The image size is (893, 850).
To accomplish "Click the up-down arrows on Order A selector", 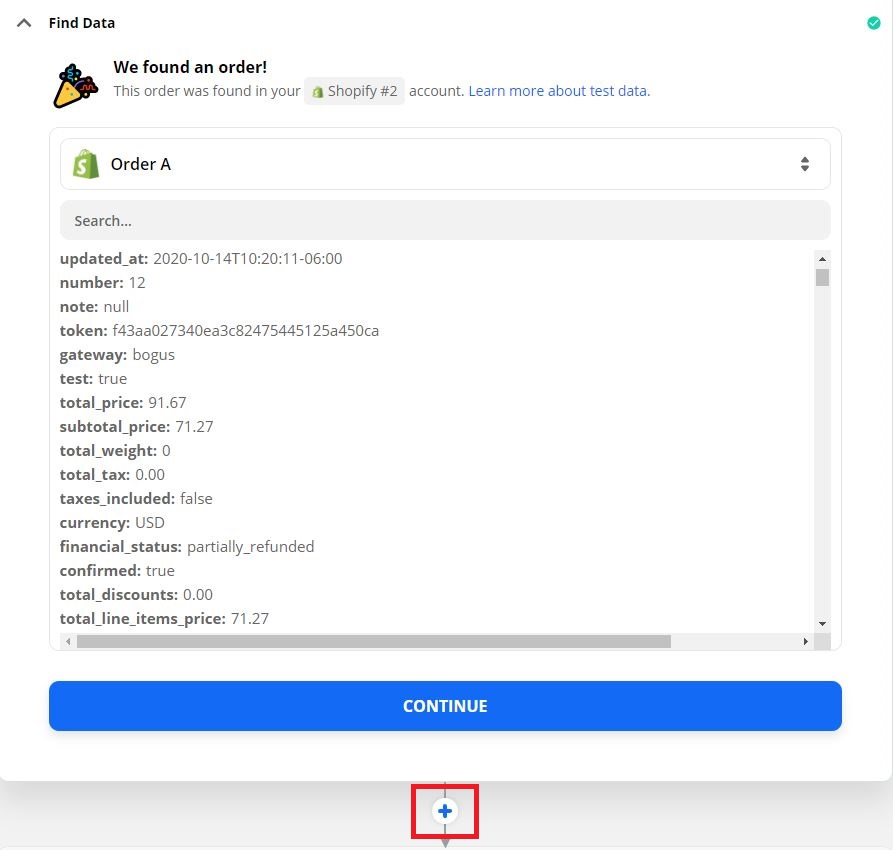I will [804, 164].
